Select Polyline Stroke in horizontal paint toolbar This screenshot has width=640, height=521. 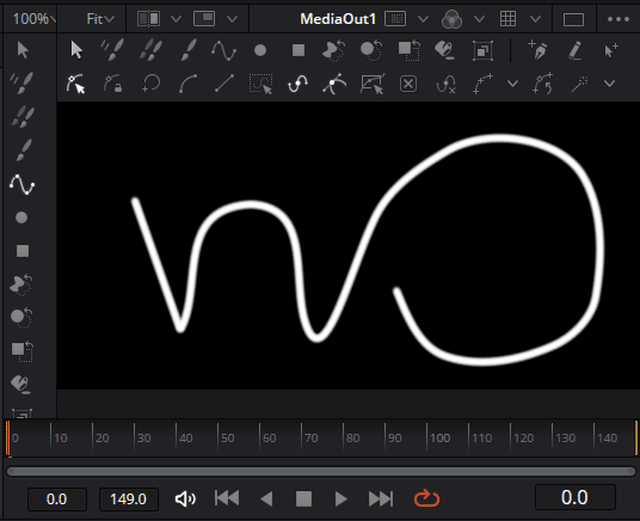(x=224, y=51)
